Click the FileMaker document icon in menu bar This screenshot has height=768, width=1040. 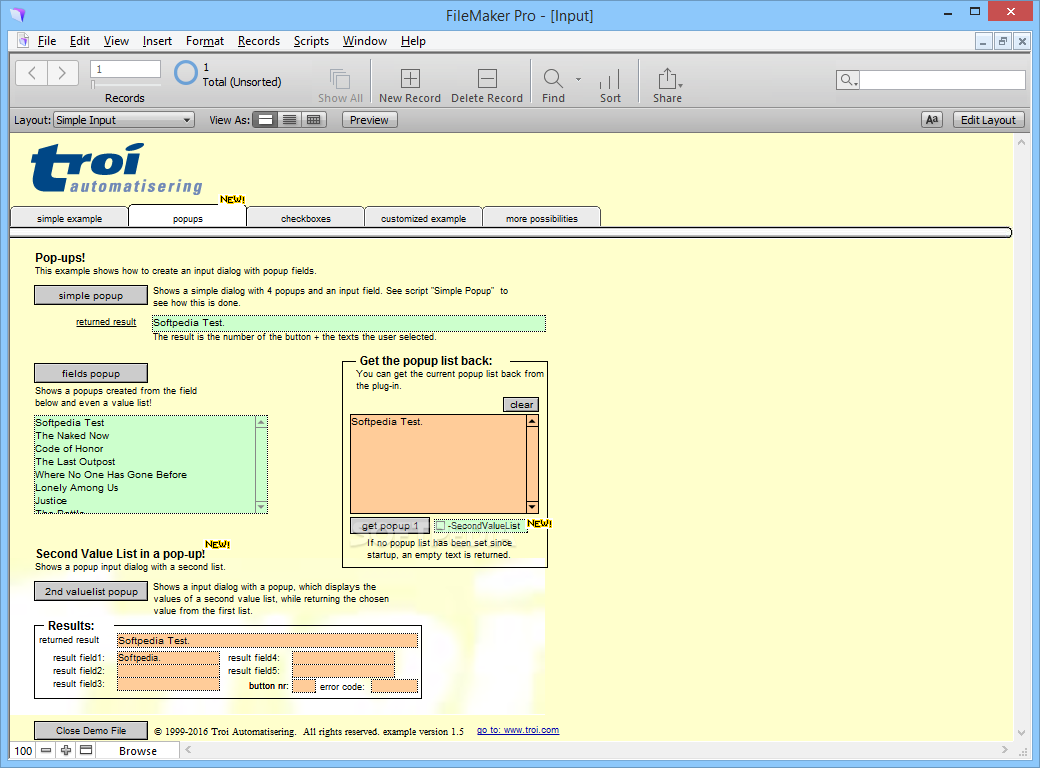tap(23, 40)
